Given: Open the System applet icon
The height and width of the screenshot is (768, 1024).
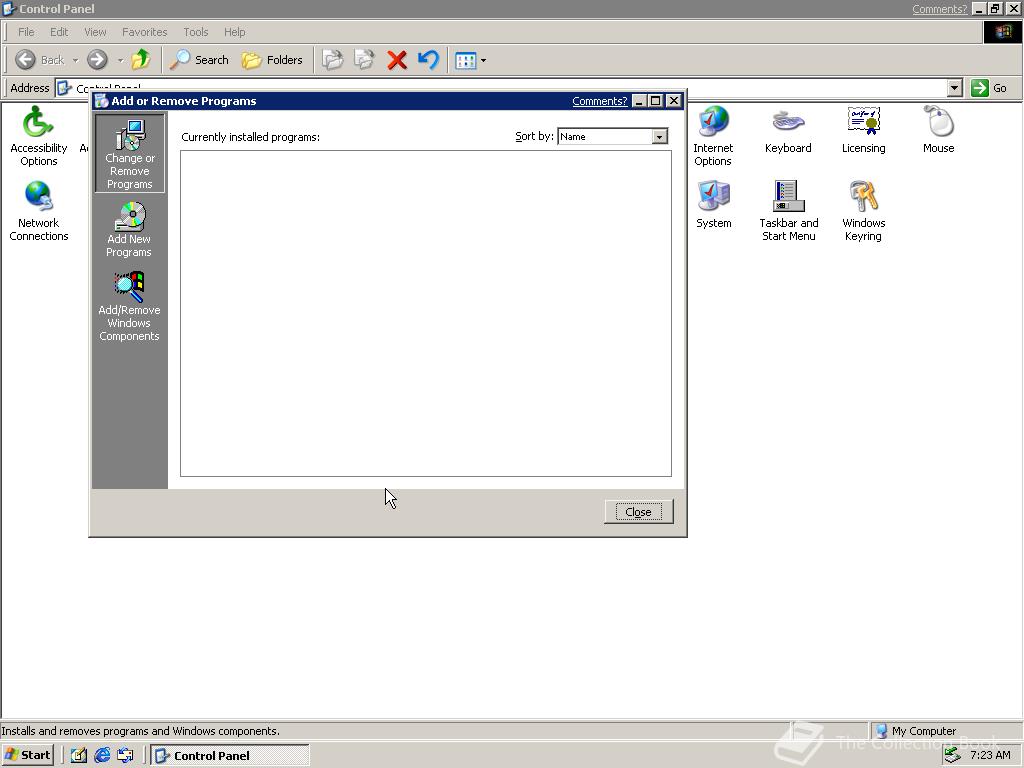Looking at the screenshot, I should point(714,204).
